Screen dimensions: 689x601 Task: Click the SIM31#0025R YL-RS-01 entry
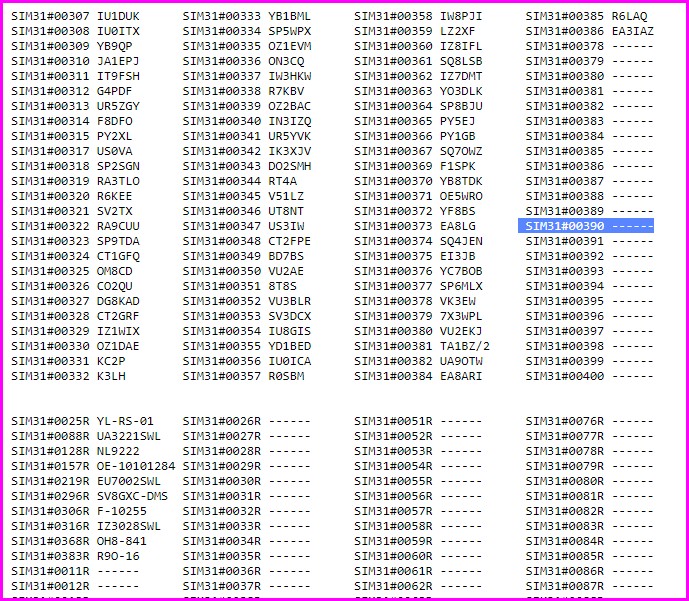(x=82, y=421)
